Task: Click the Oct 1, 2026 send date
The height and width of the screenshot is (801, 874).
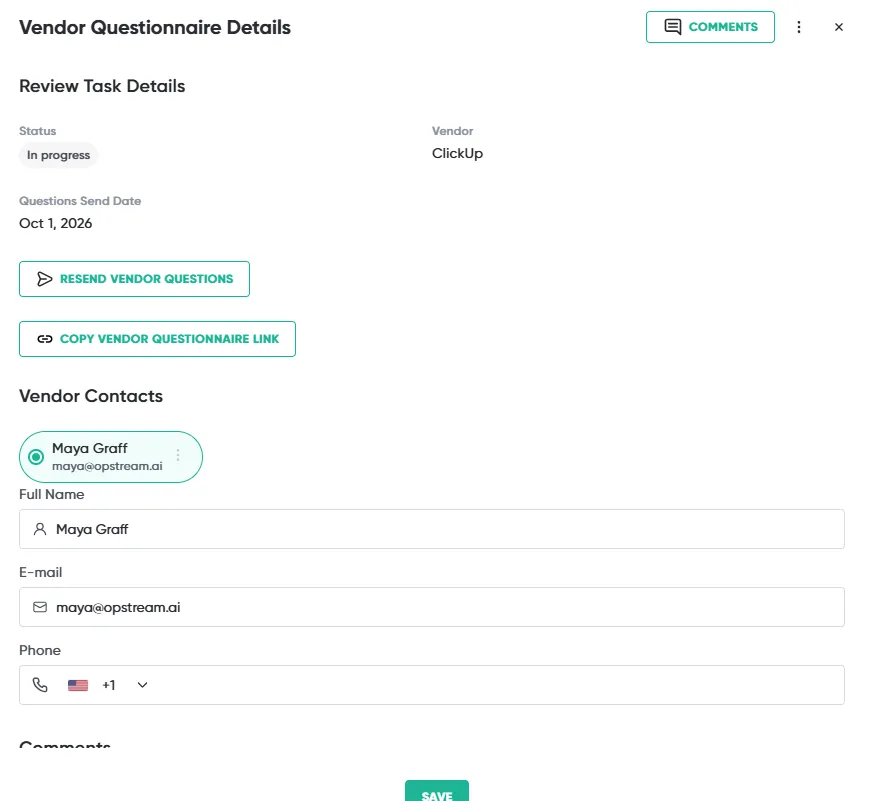Action: (56, 224)
